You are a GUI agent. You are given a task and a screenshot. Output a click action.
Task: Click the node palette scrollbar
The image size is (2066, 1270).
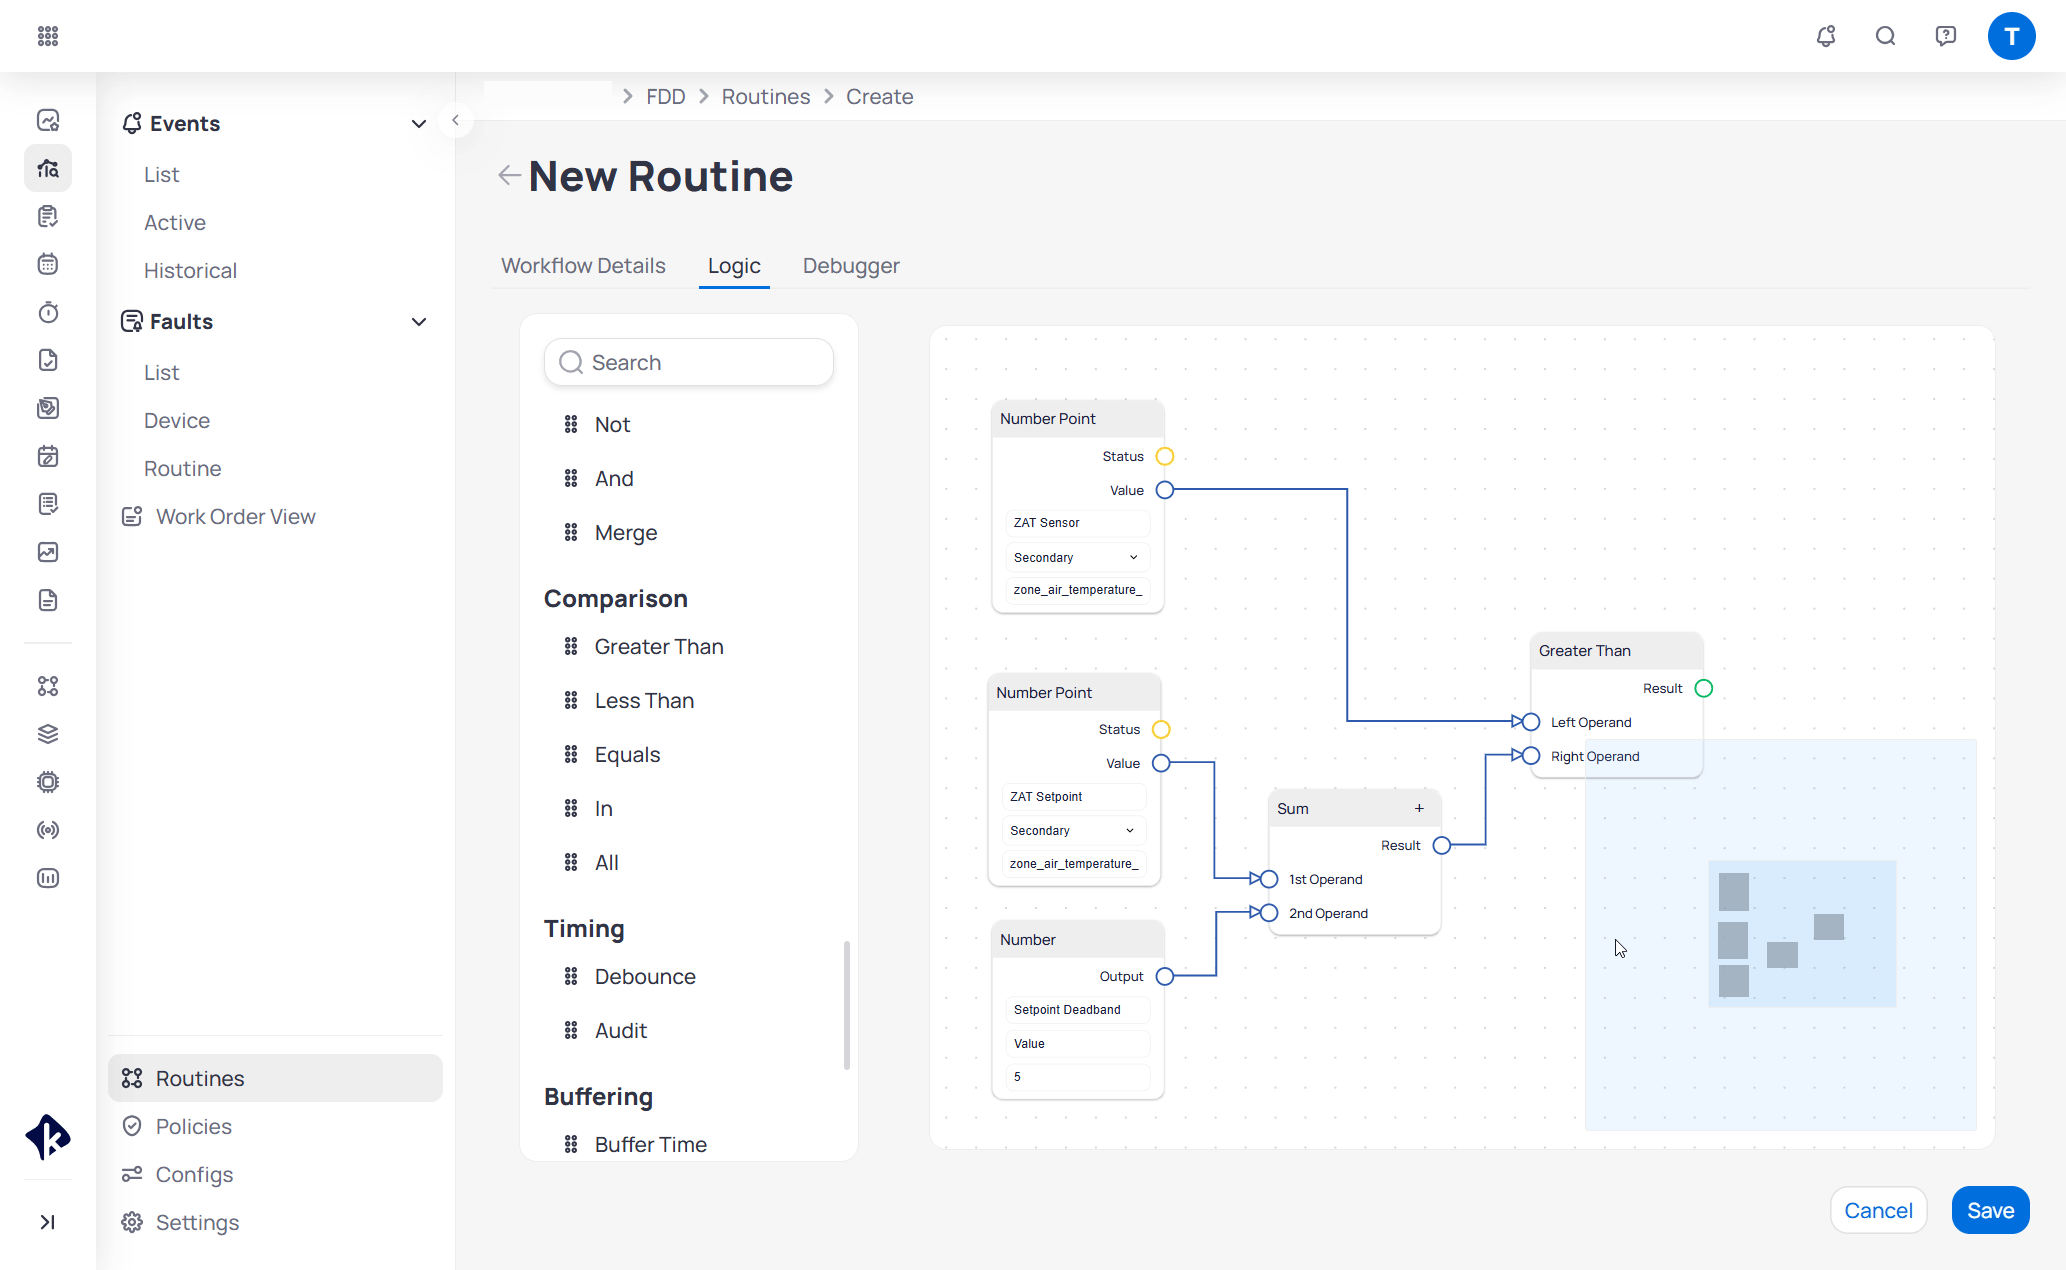847,1005
